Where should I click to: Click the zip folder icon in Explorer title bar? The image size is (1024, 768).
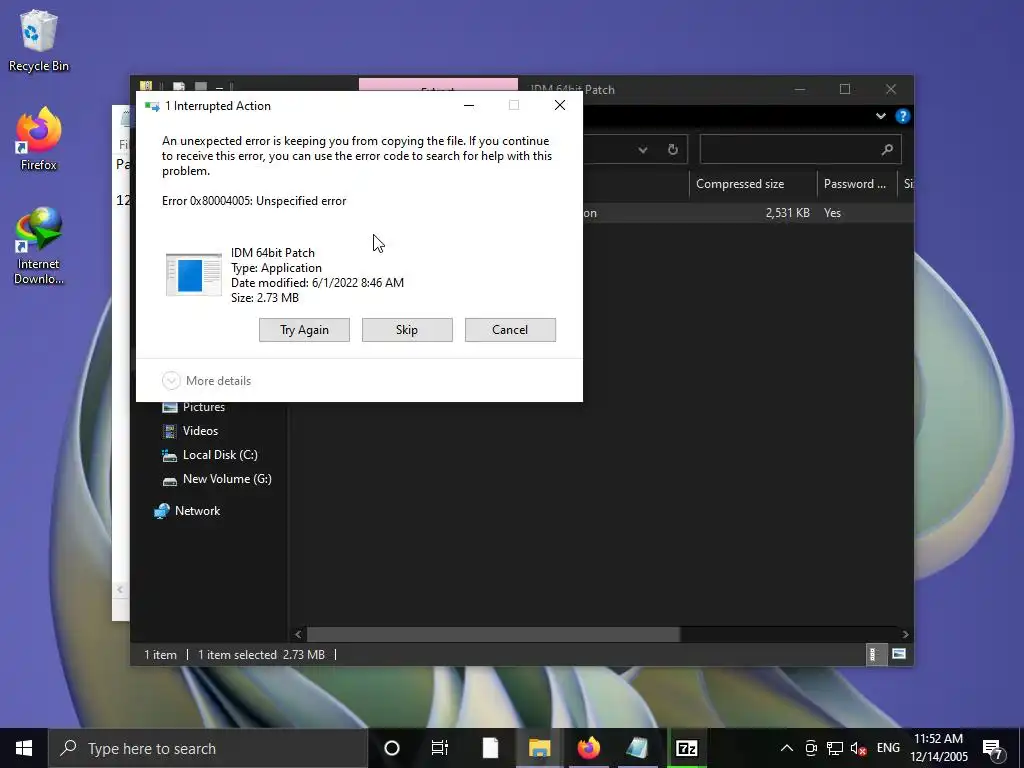click(x=146, y=86)
